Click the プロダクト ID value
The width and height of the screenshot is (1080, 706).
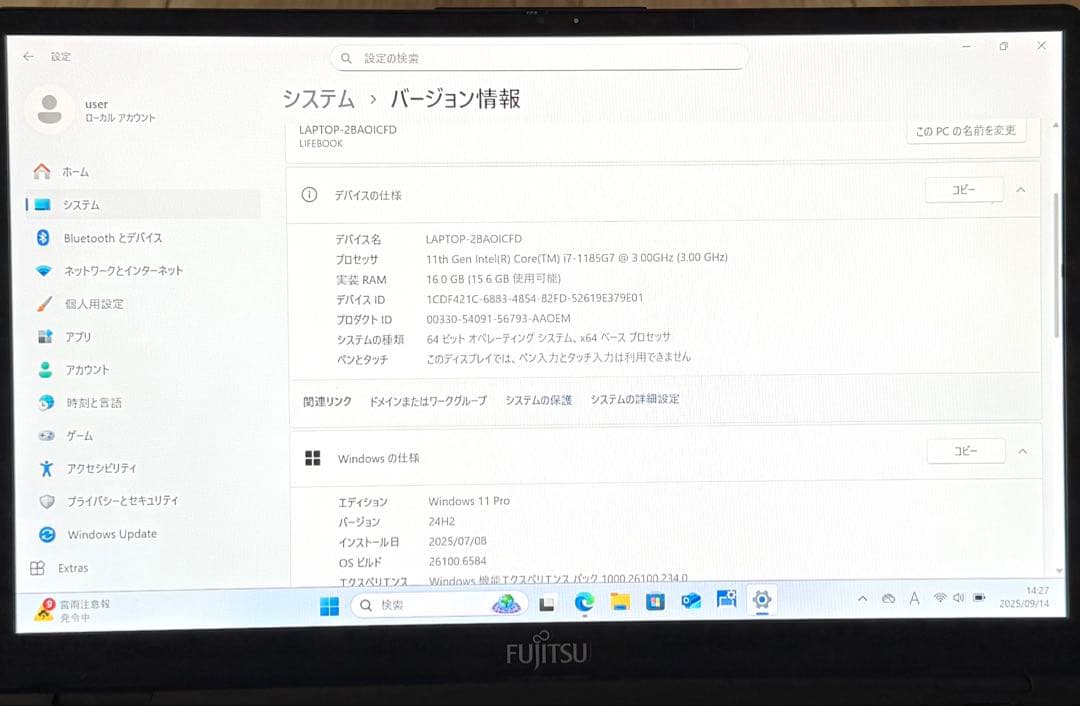click(498, 318)
